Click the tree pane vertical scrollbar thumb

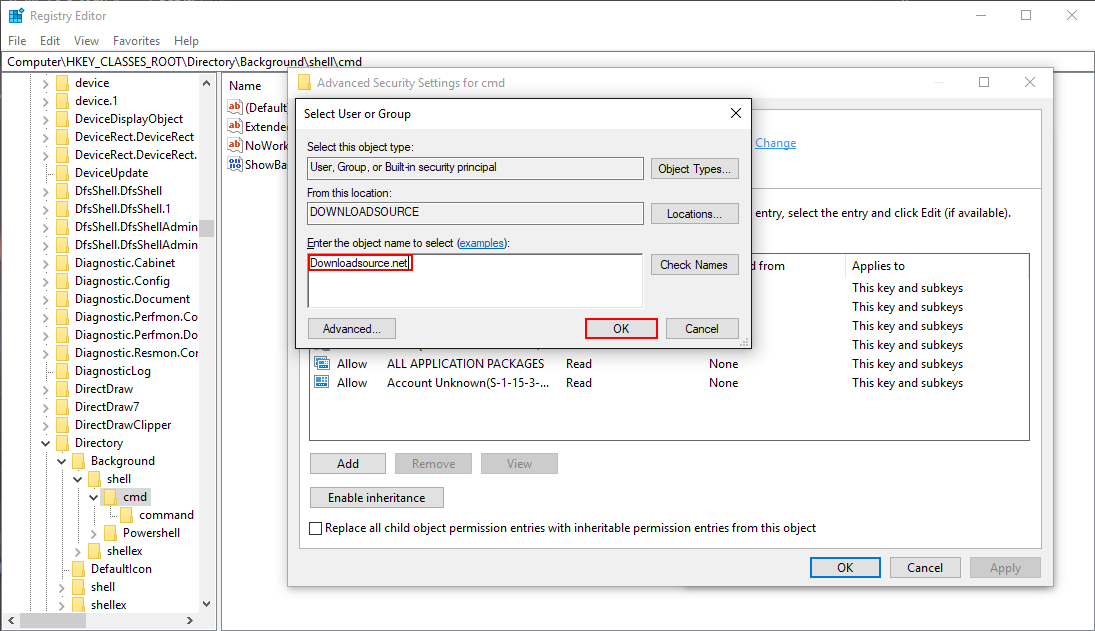coord(206,228)
